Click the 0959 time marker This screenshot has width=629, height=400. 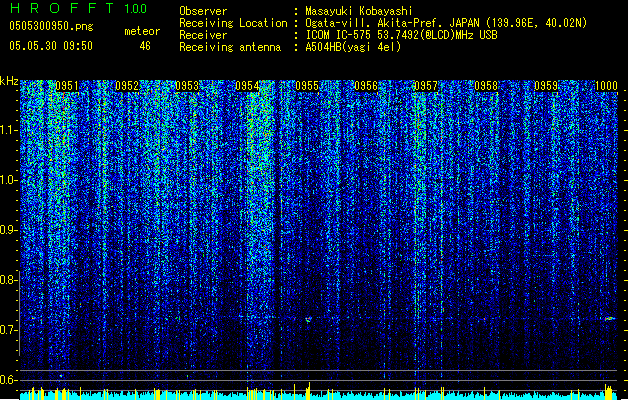(546, 86)
